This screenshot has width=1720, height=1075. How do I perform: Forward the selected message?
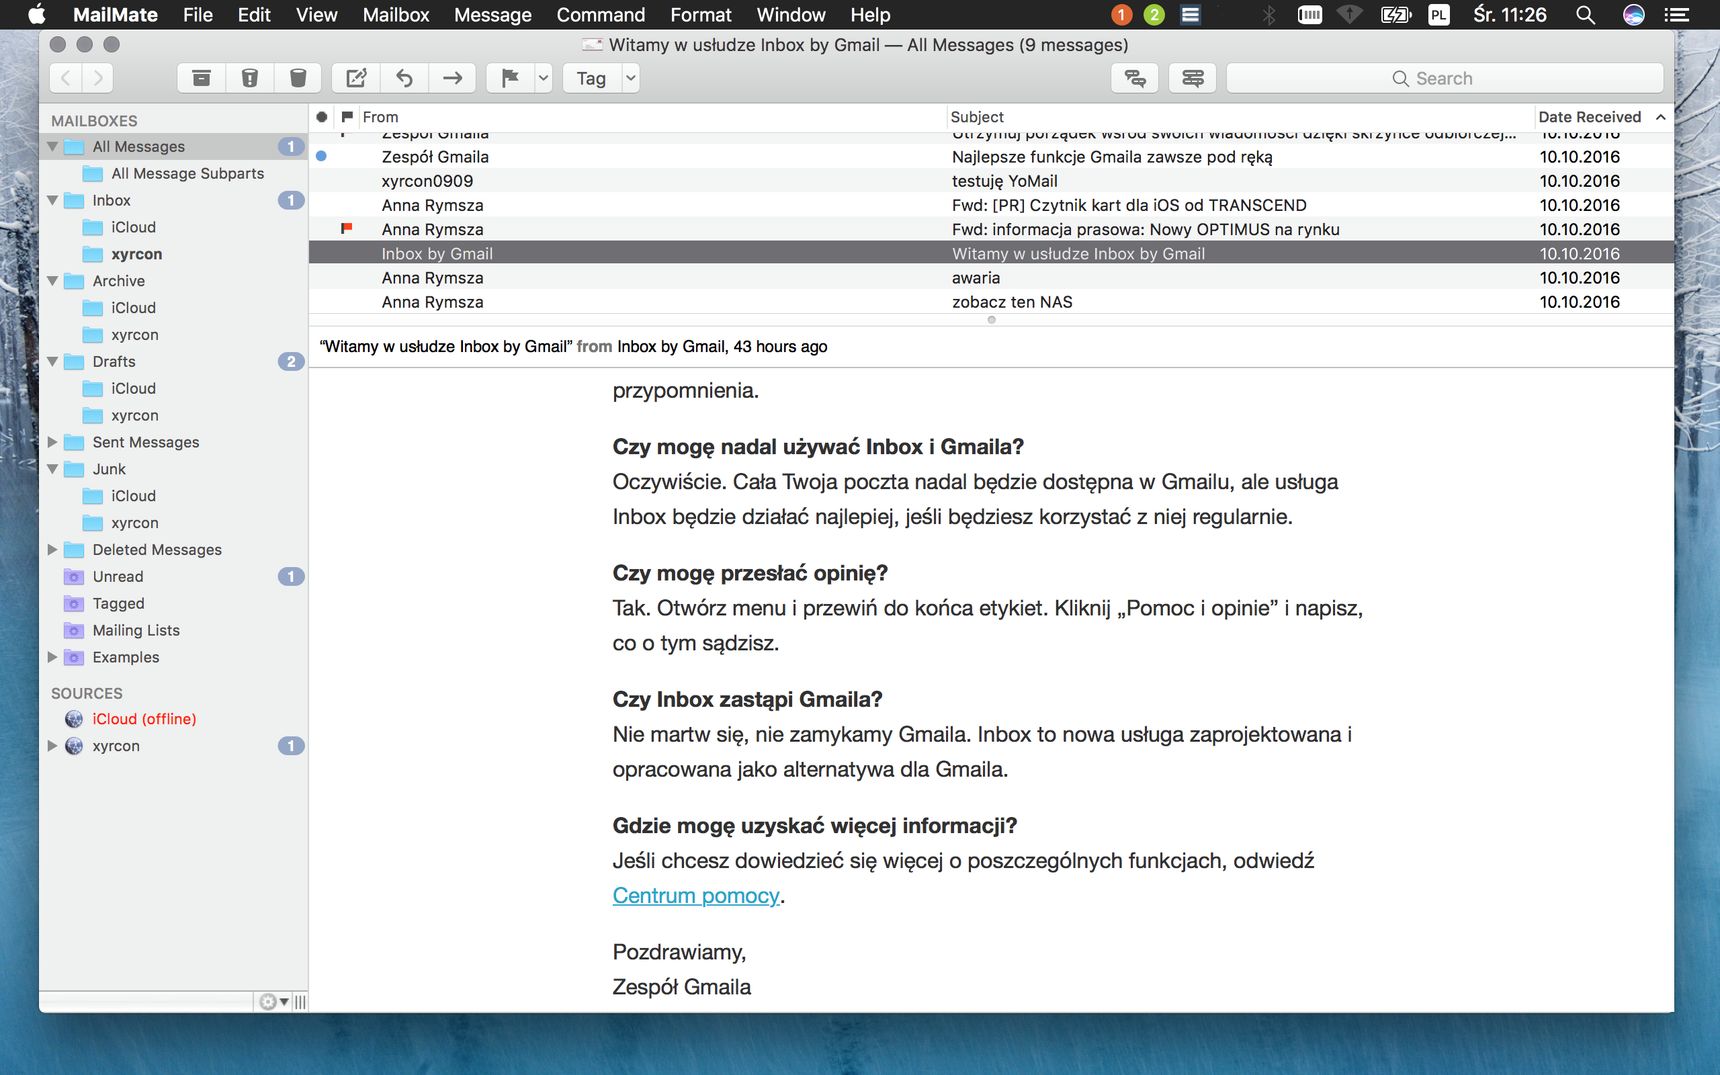452,78
